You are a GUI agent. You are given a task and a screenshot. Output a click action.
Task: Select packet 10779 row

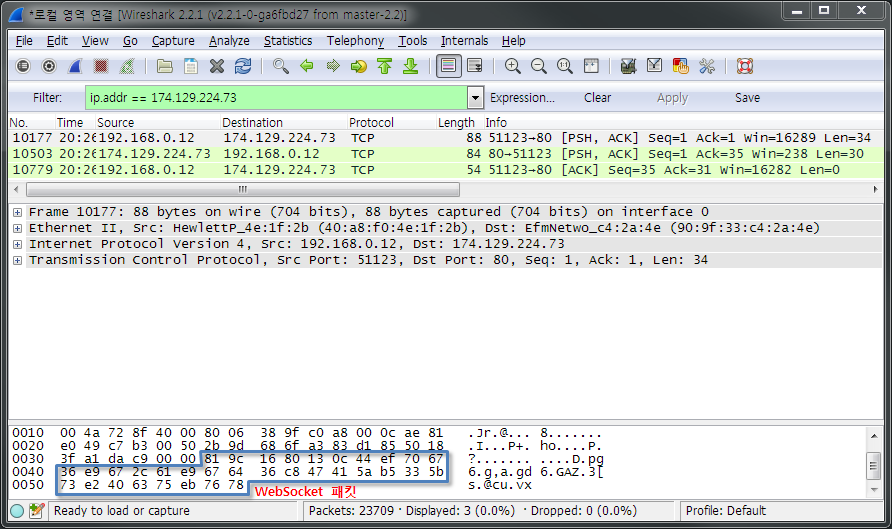pos(446,170)
